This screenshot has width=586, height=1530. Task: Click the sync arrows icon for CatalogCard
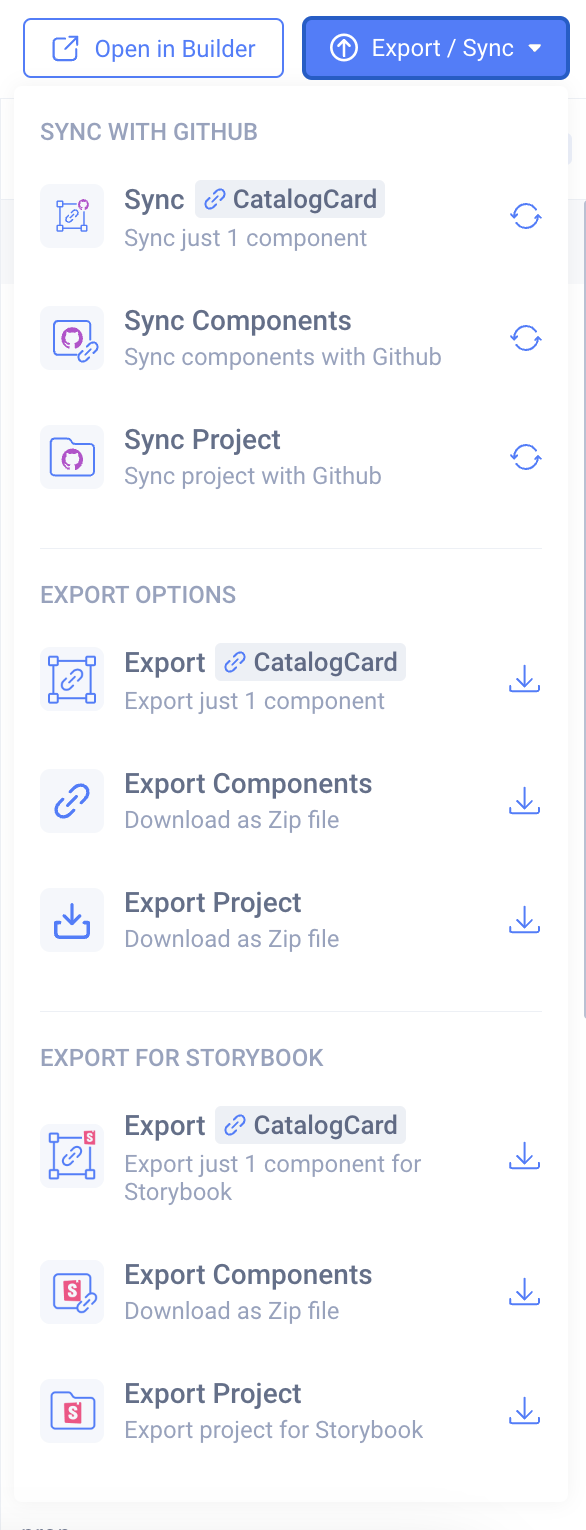(526, 216)
